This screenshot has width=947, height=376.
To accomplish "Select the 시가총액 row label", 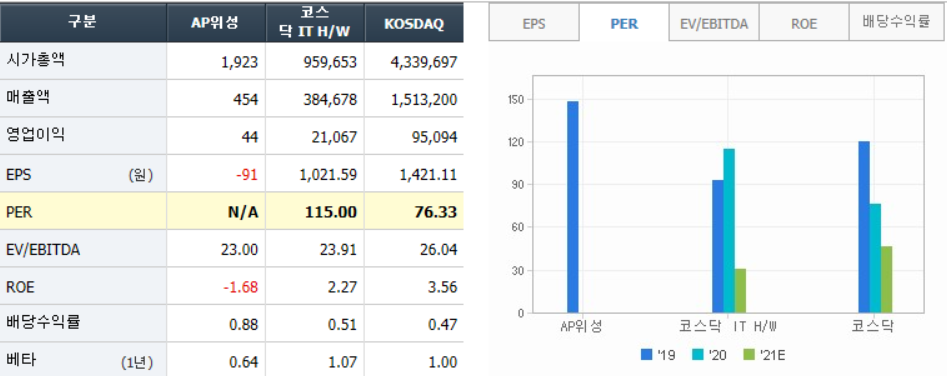I will (x=36, y=60).
